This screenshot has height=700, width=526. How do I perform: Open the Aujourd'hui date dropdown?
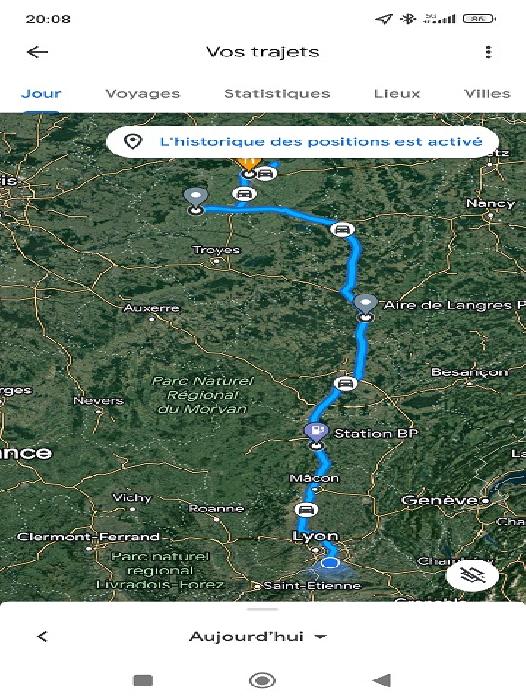coord(258,637)
